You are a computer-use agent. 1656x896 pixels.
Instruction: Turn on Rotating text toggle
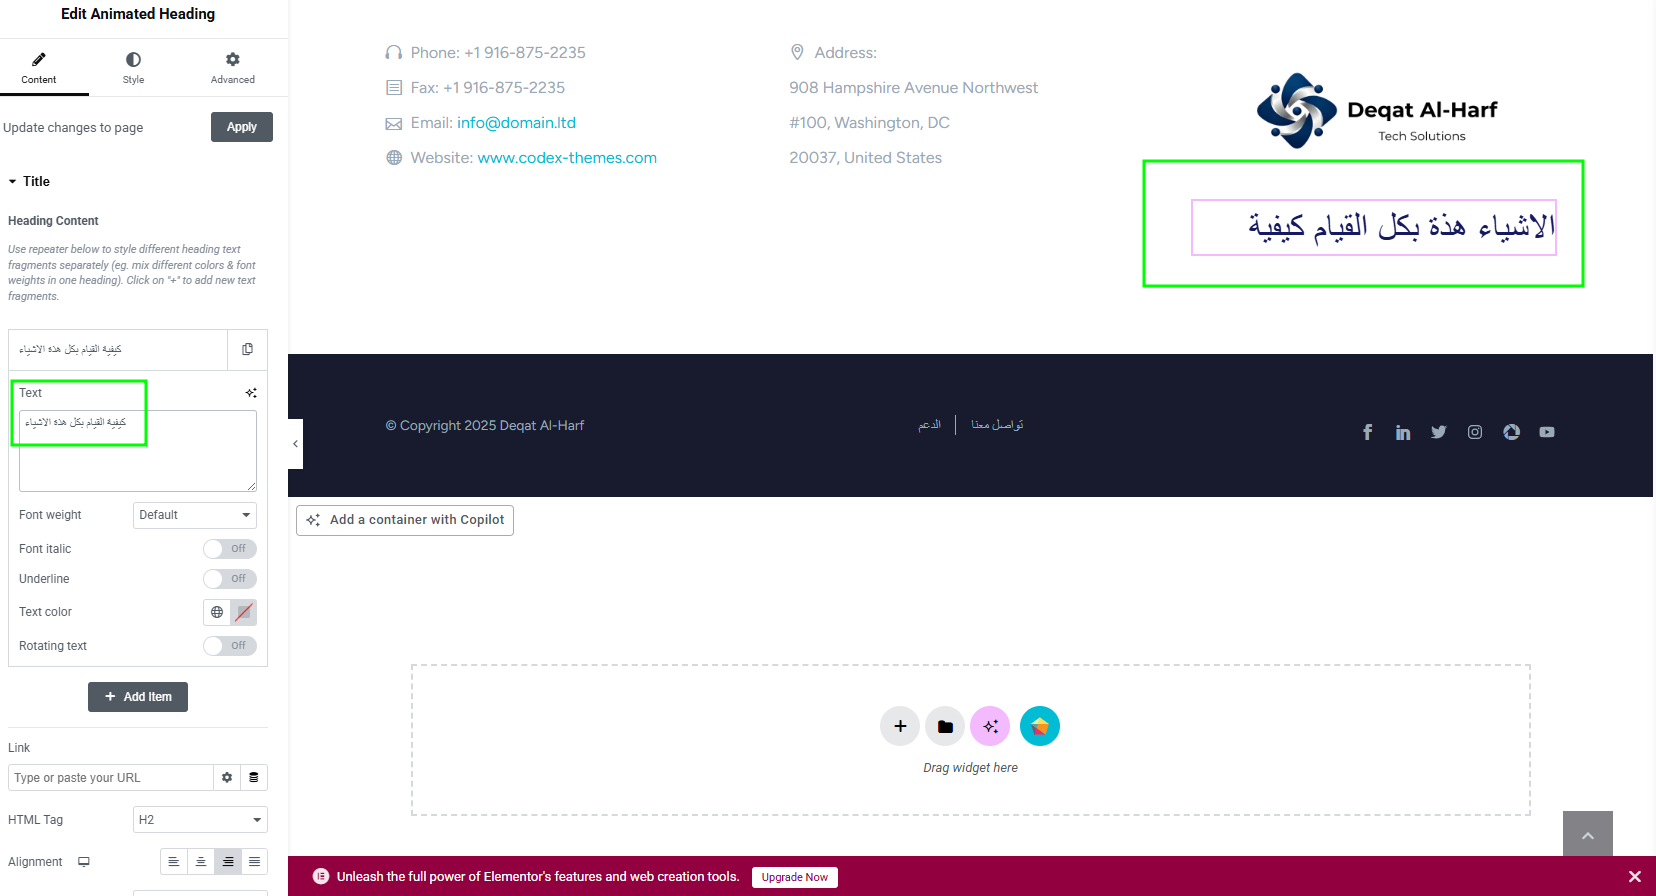(x=230, y=646)
